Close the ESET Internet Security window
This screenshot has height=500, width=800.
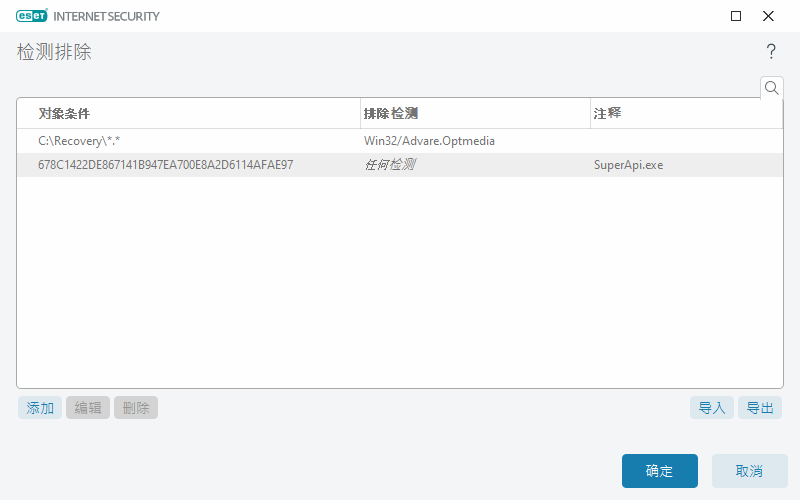point(768,16)
